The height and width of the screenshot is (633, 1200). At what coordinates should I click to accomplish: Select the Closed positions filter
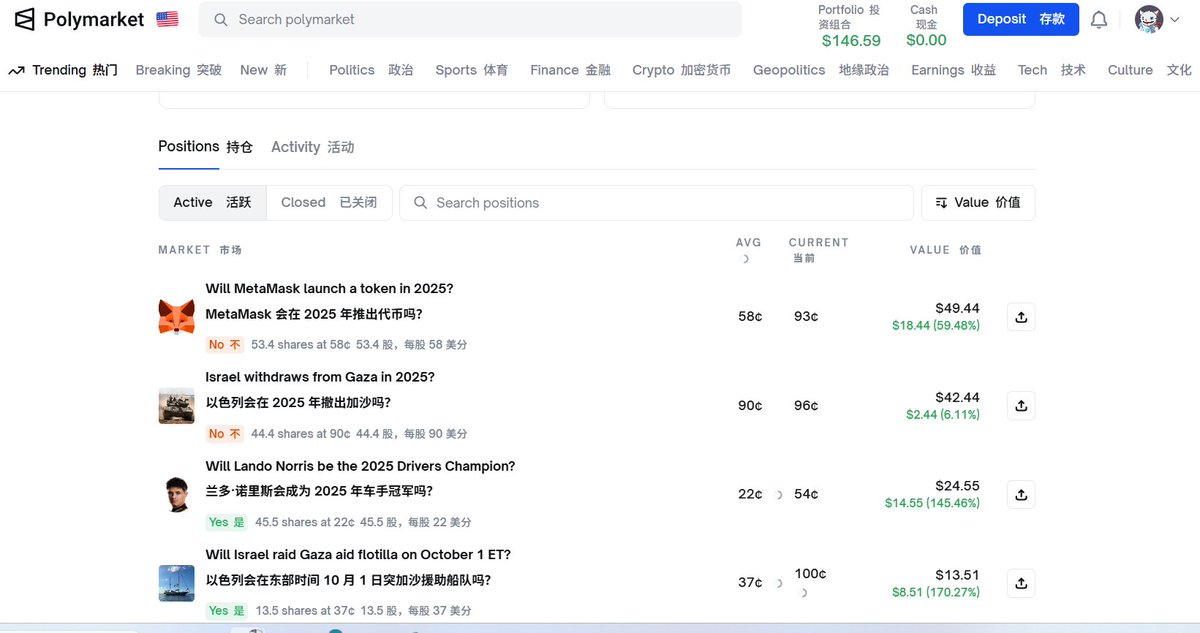pyautogui.click(x=329, y=202)
